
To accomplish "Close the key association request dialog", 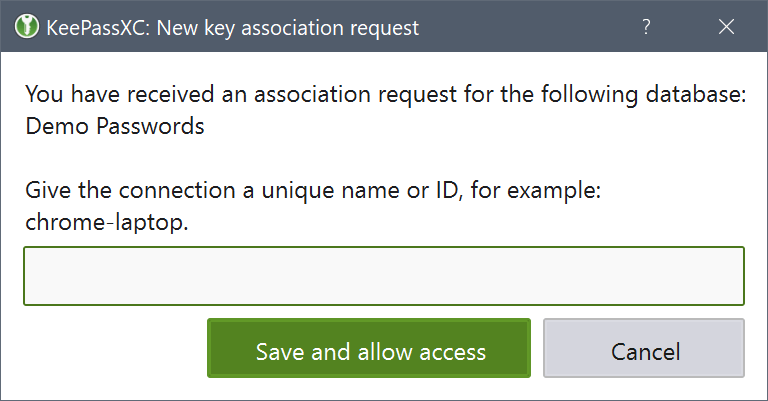I will pos(727,28).
